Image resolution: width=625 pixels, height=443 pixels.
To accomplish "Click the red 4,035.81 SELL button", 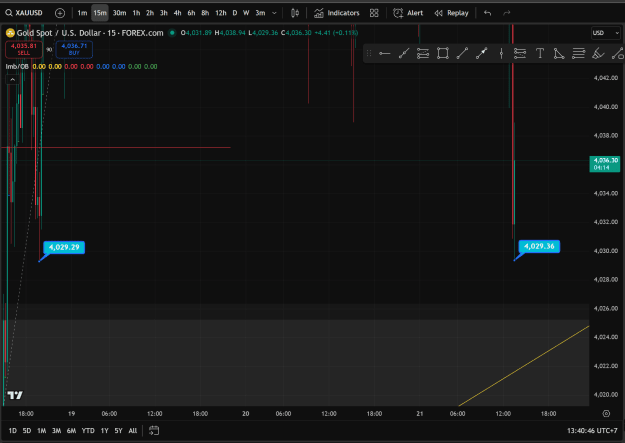I will click(x=24, y=49).
